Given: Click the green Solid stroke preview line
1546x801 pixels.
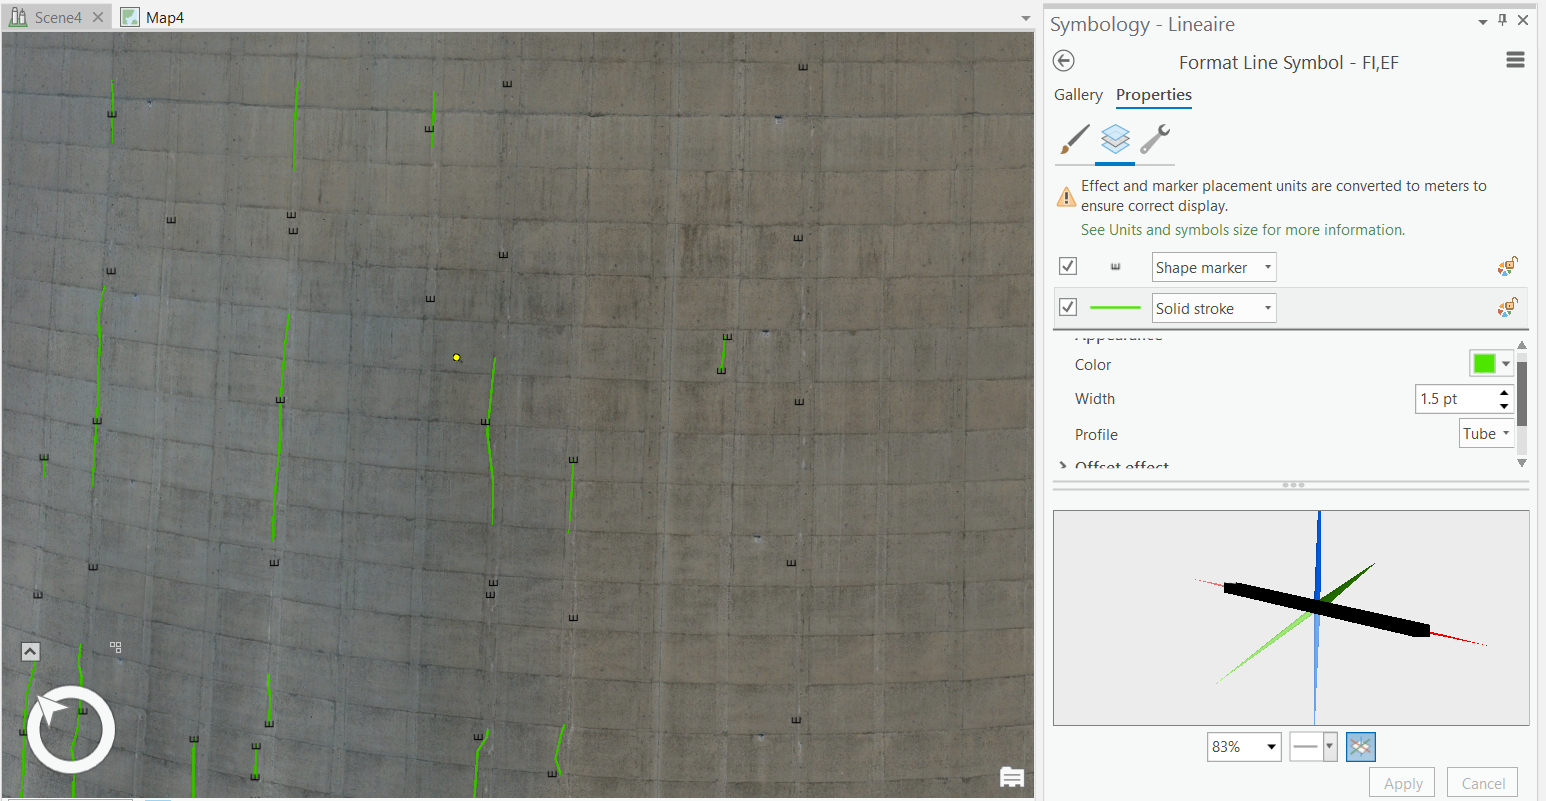Looking at the screenshot, I should point(1115,308).
